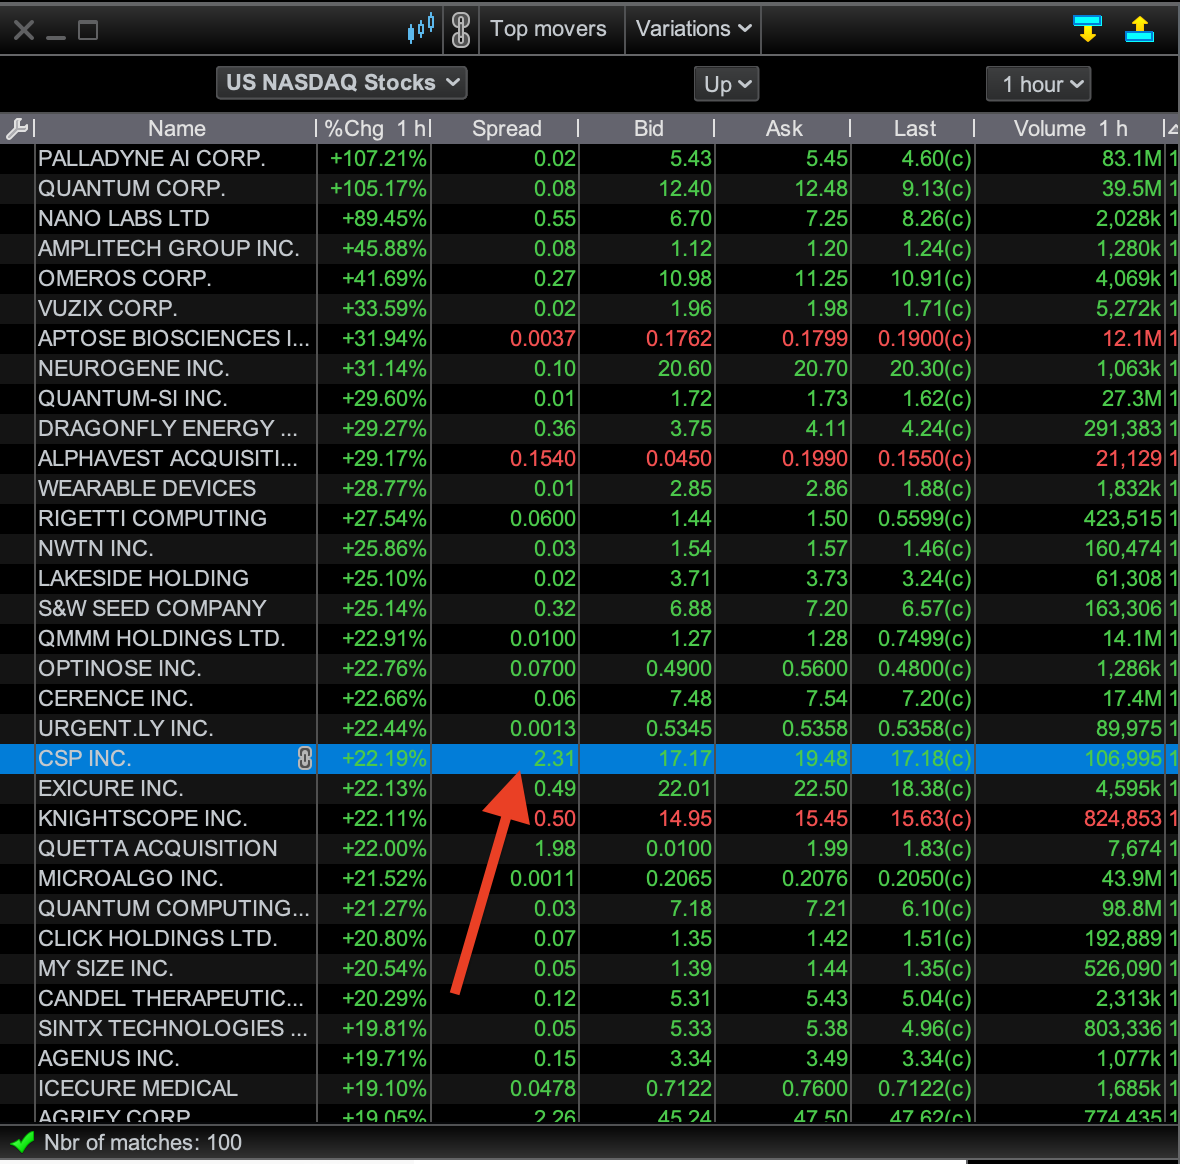Screen dimensions: 1180x1164
Task: Select the QUETTA ACQUISITION row
Action: 590,849
